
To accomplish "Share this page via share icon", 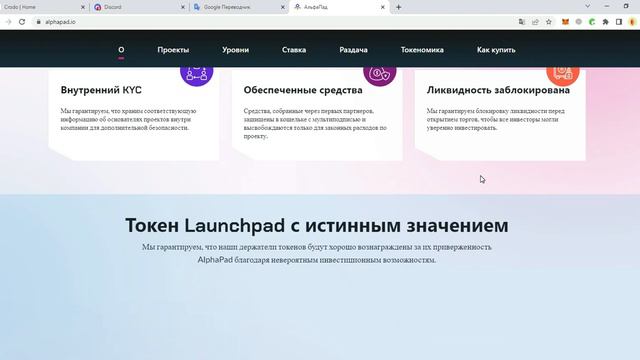I will [x=535, y=22].
